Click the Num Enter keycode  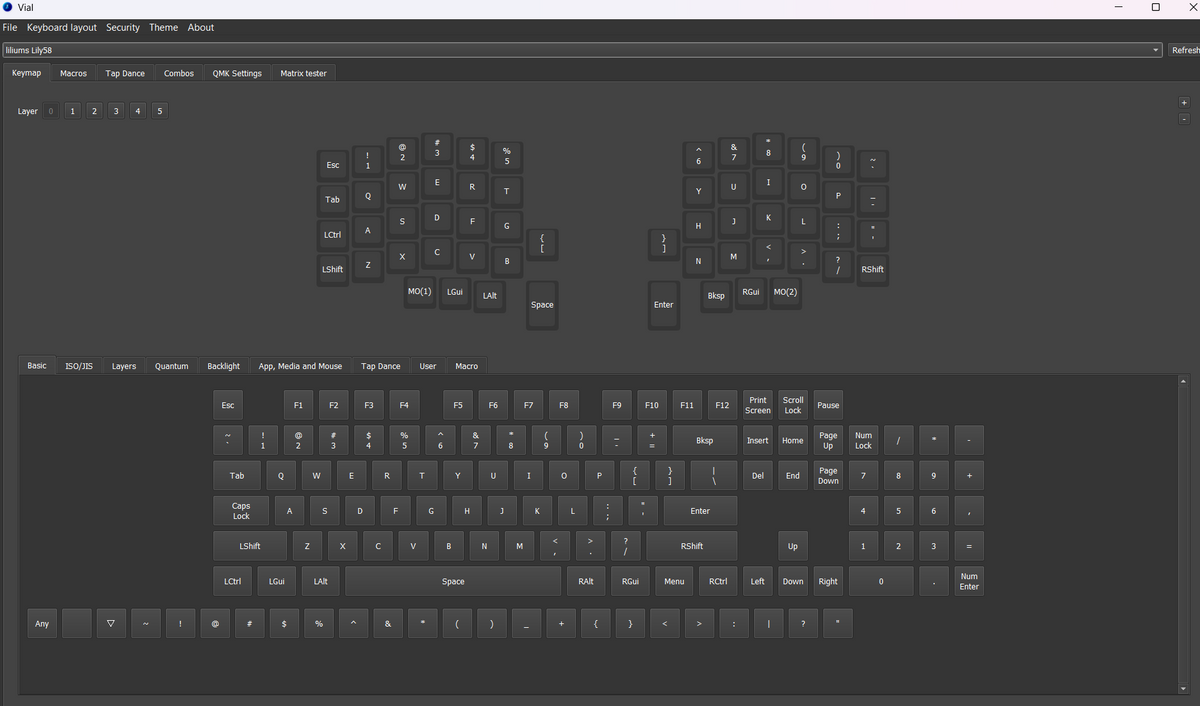pyautogui.click(x=969, y=581)
